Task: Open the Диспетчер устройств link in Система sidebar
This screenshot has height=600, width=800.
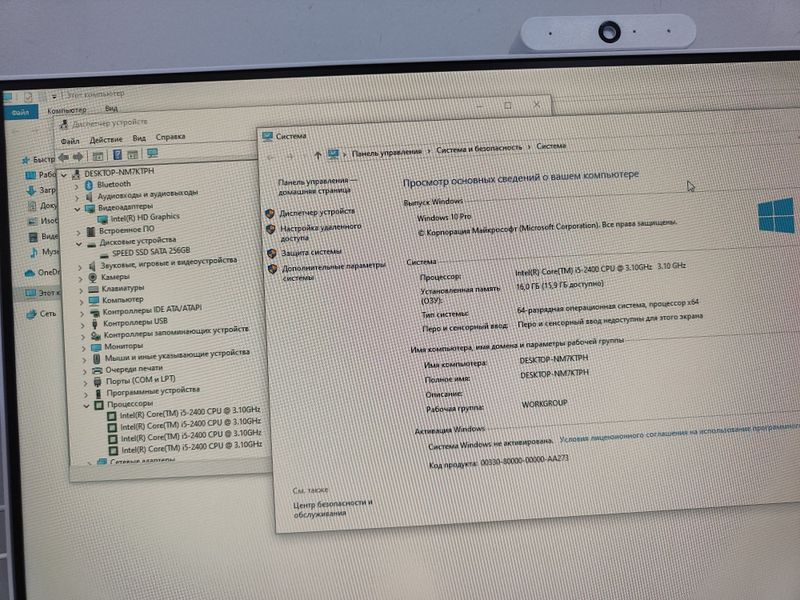Action: pos(317,211)
